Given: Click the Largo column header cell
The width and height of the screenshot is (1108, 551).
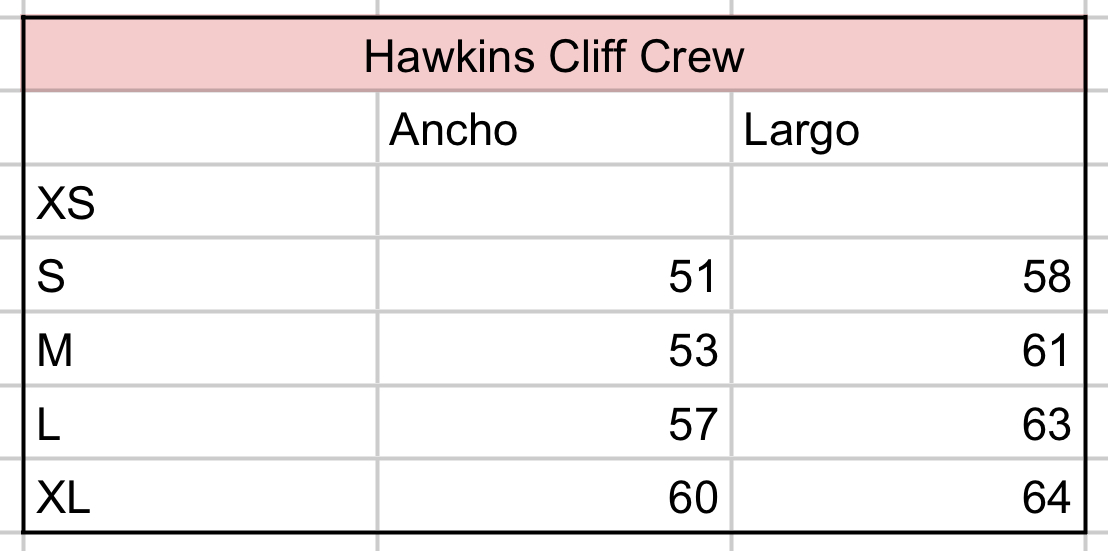Looking at the screenshot, I should 908,130.
